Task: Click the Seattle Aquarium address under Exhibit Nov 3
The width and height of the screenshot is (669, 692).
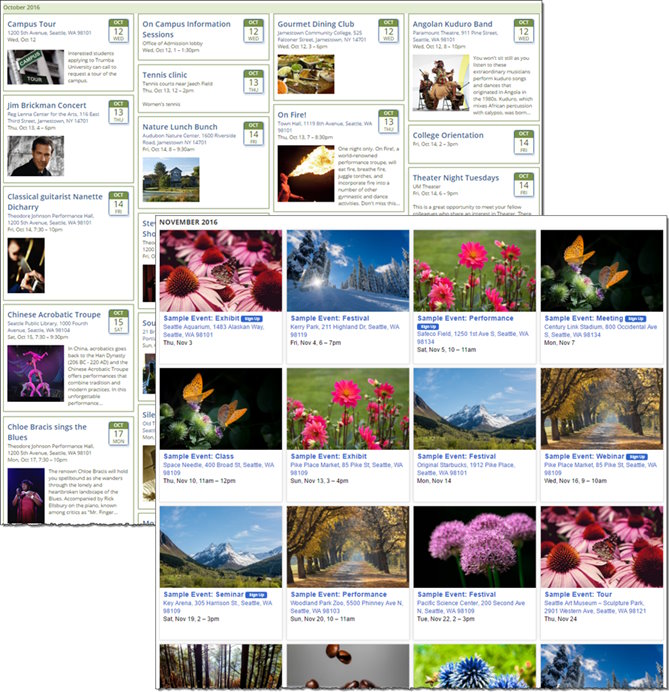Action: click(214, 331)
